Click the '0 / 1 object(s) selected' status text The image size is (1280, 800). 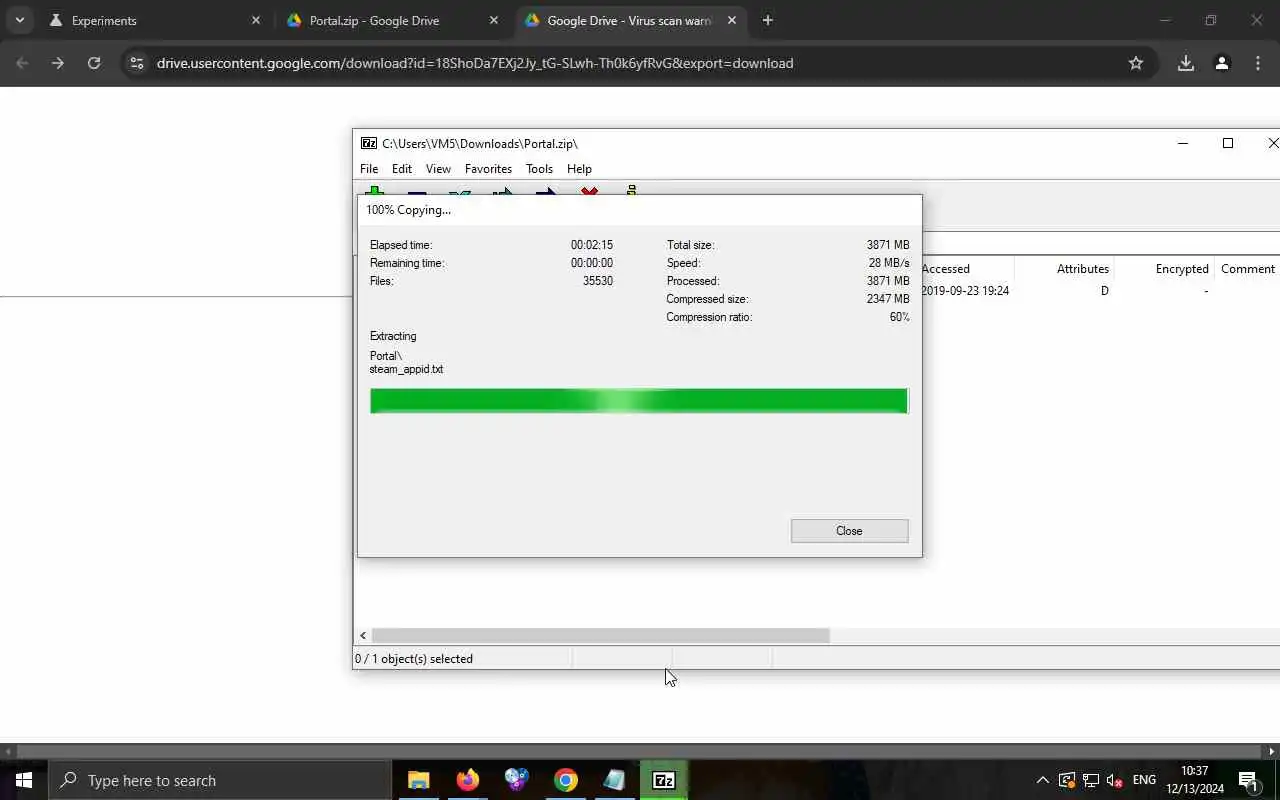[x=414, y=659]
